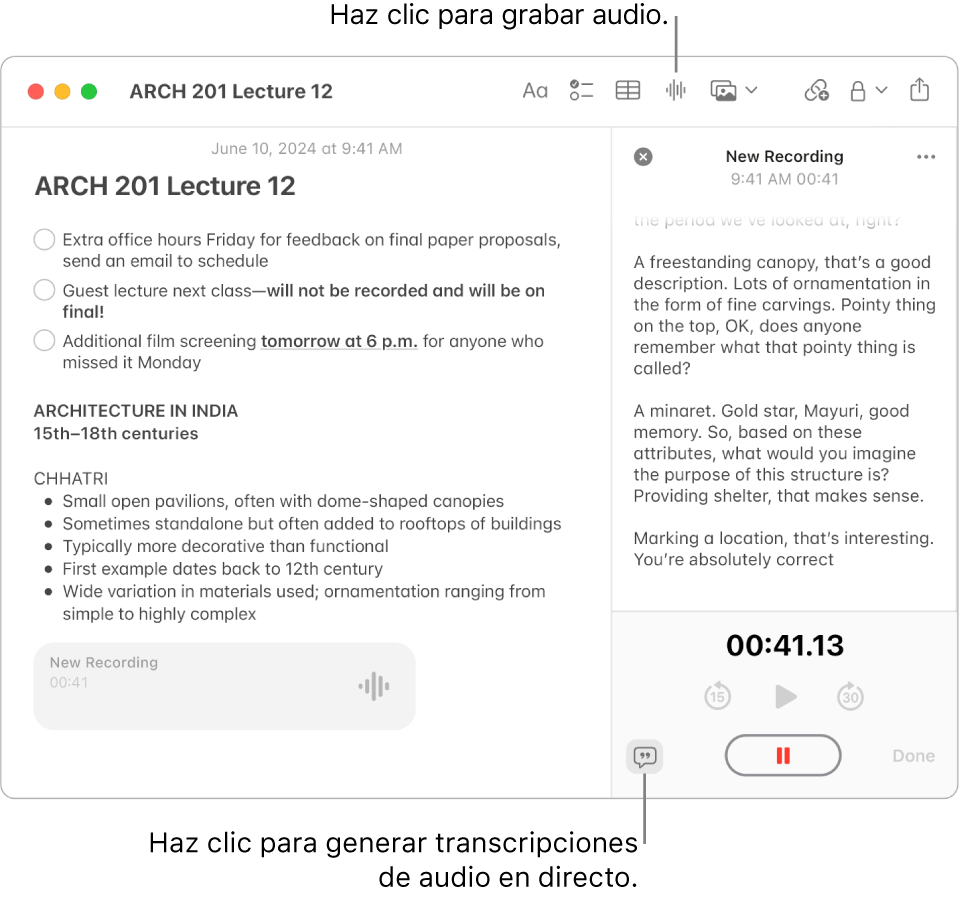
Task: Click the add link icon
Action: point(816,91)
